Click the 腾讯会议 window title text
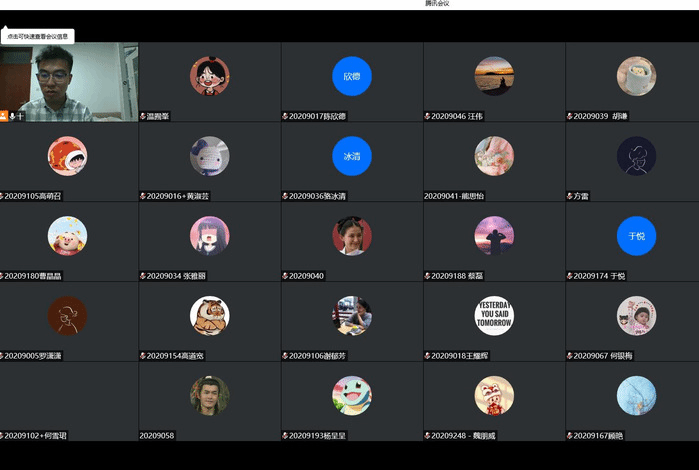 437,4
